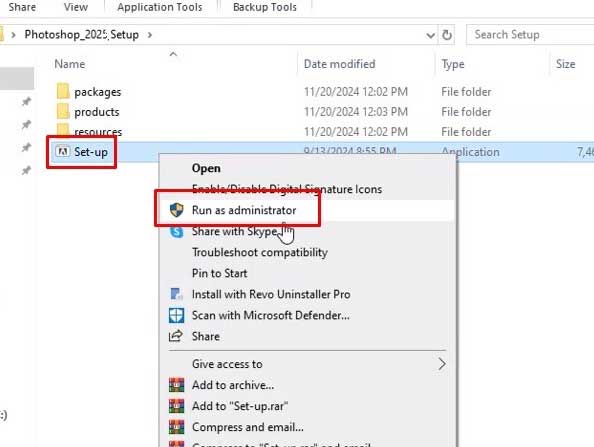The image size is (594, 447).
Task: Select the packages folder name
Action: (98, 92)
